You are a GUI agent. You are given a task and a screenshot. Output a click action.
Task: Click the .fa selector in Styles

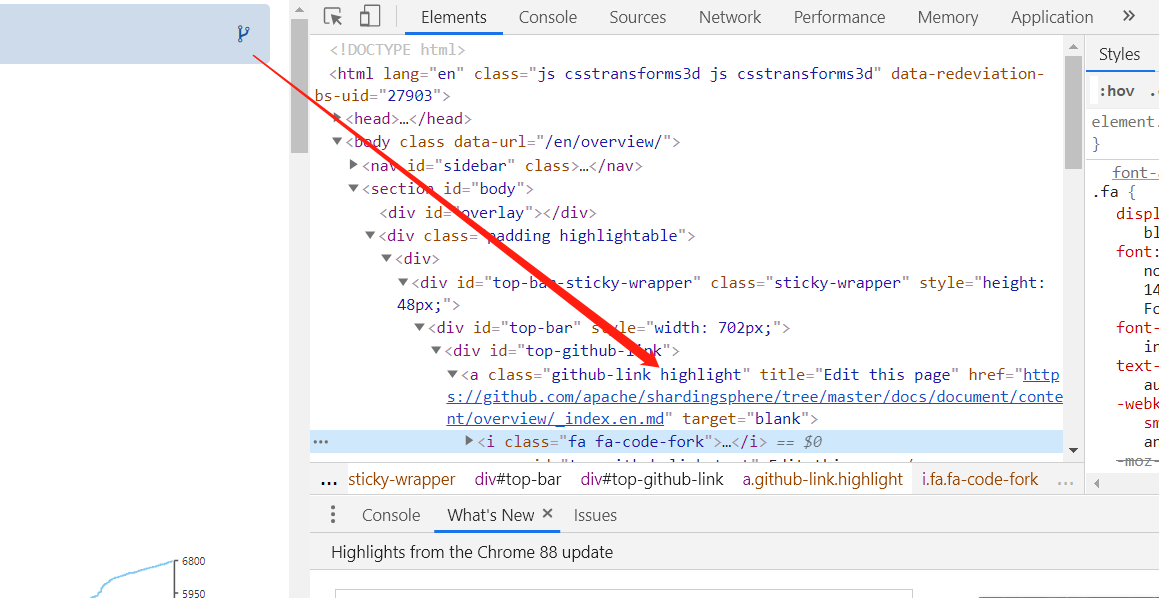pos(1104,193)
